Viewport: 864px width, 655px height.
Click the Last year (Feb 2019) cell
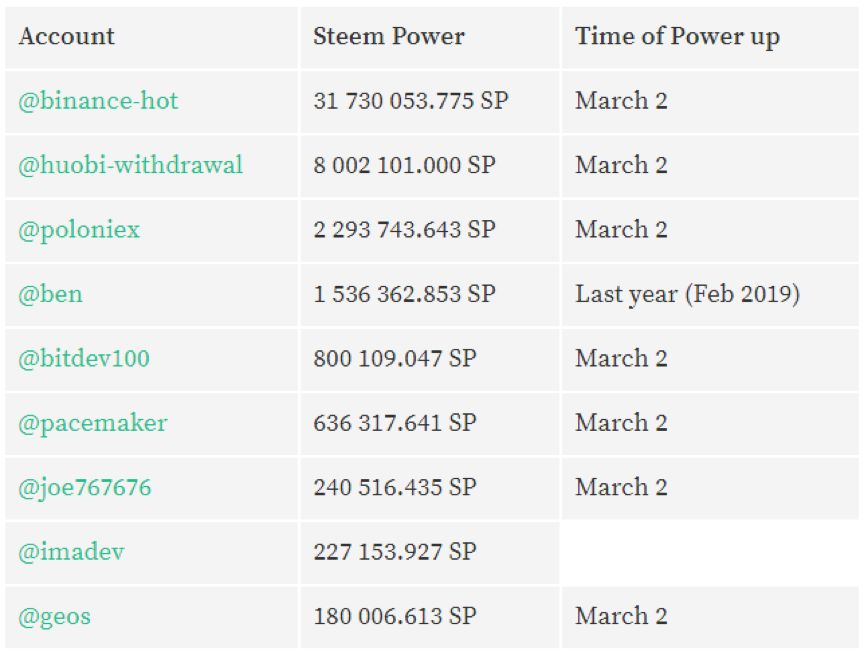[x=687, y=294]
